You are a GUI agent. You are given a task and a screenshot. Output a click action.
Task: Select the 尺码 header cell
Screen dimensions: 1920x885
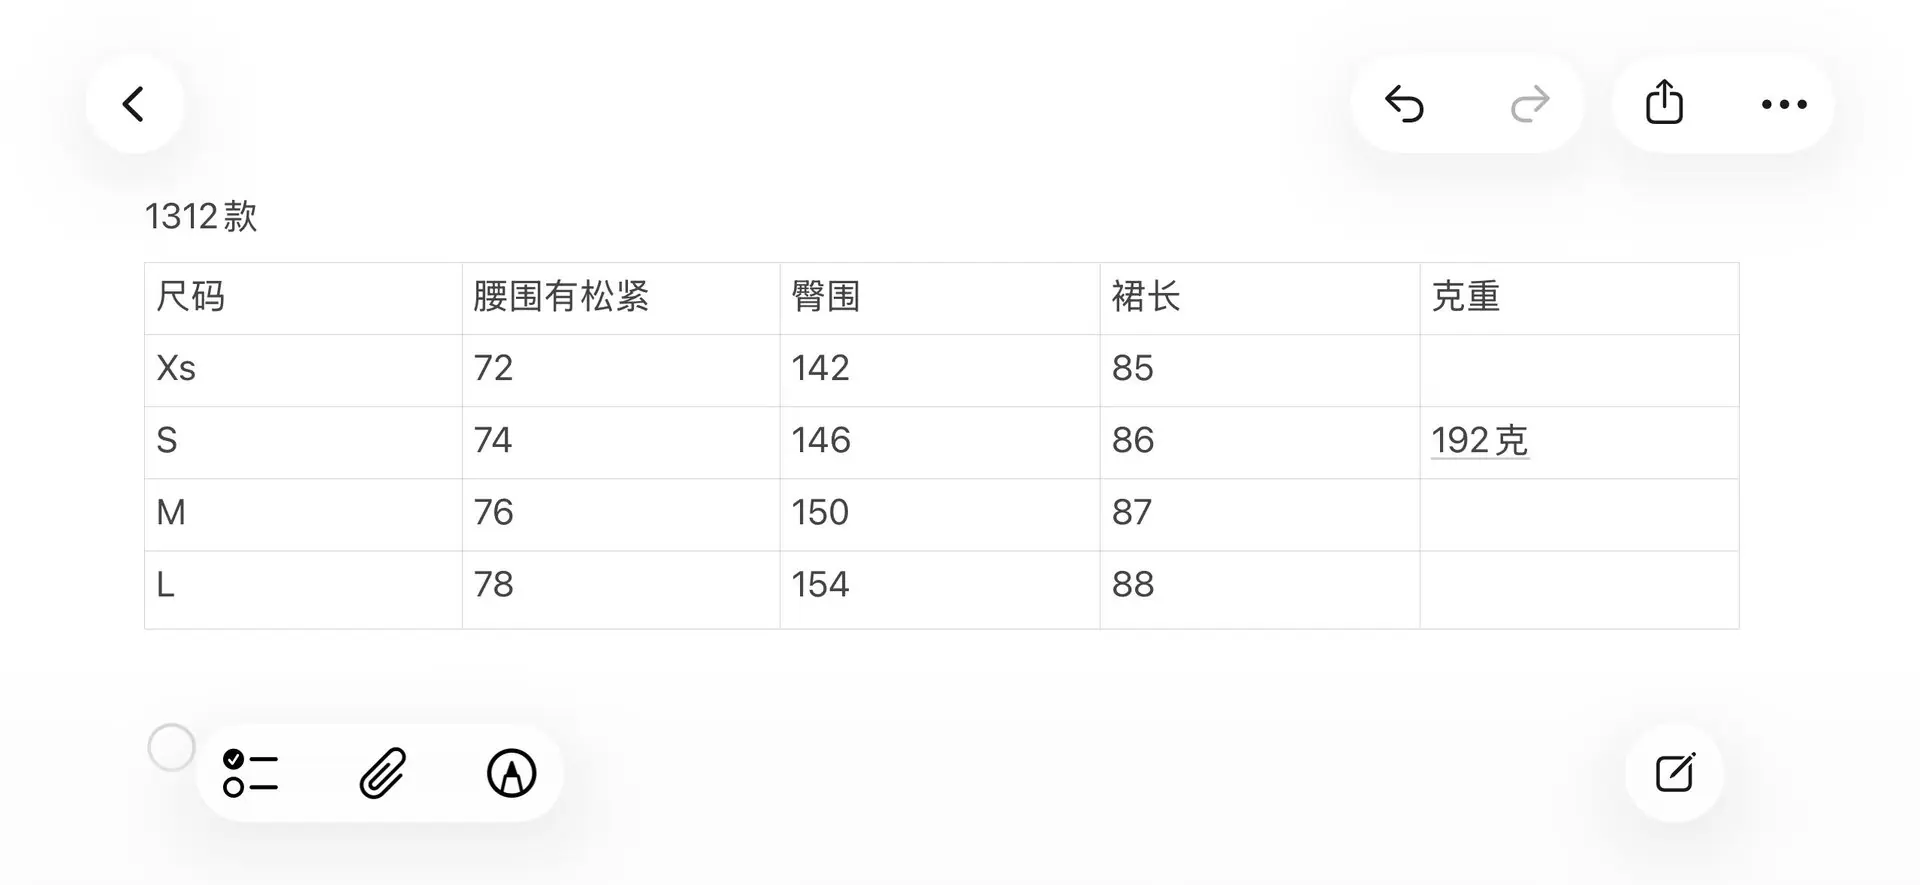(x=303, y=298)
